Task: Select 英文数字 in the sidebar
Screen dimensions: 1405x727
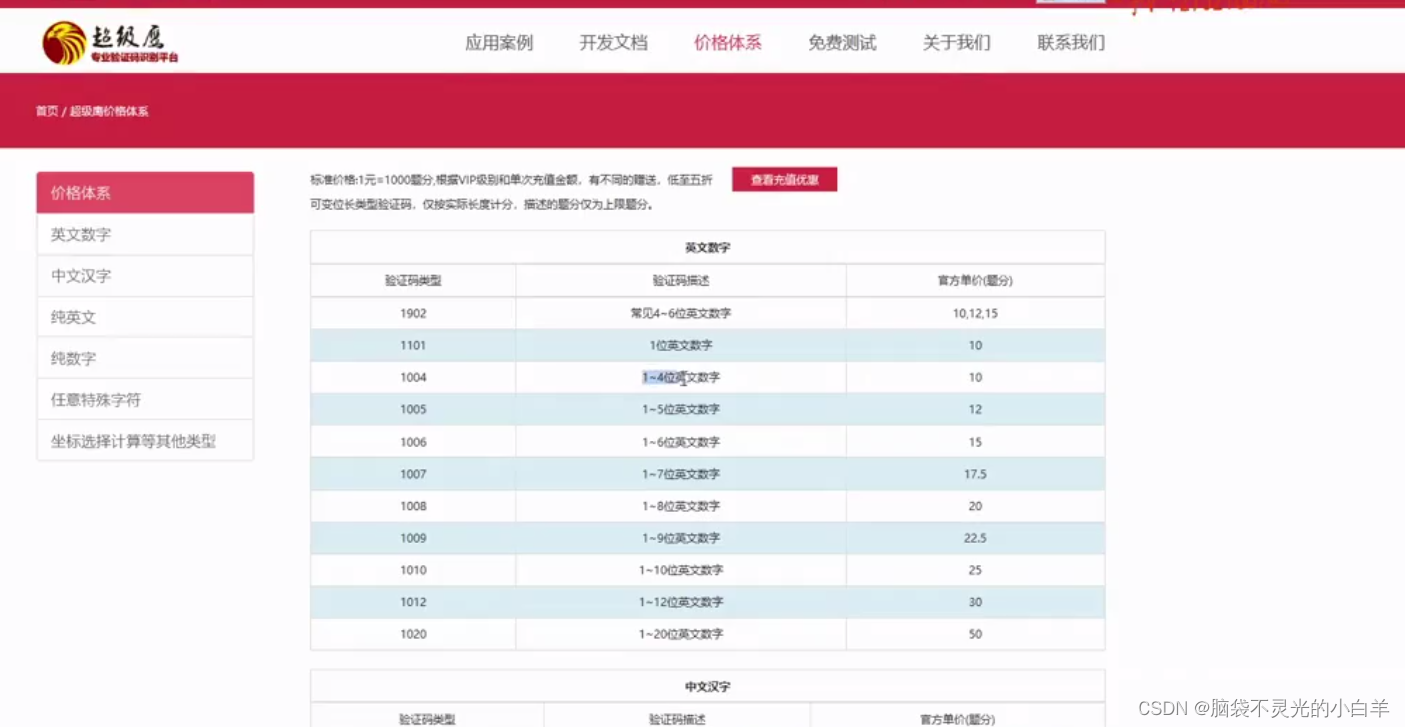Action: pyautogui.click(x=145, y=234)
